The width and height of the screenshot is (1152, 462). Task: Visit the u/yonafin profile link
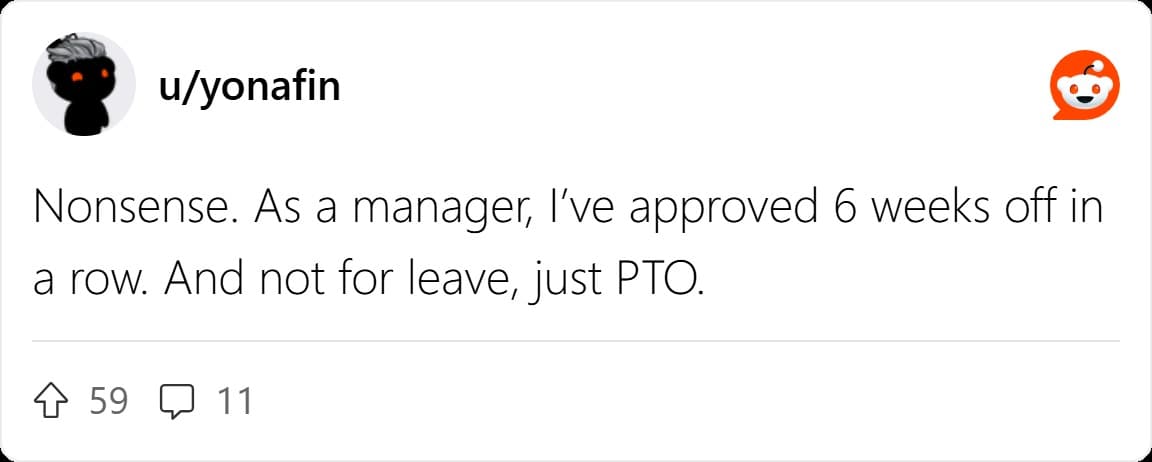coord(248,87)
